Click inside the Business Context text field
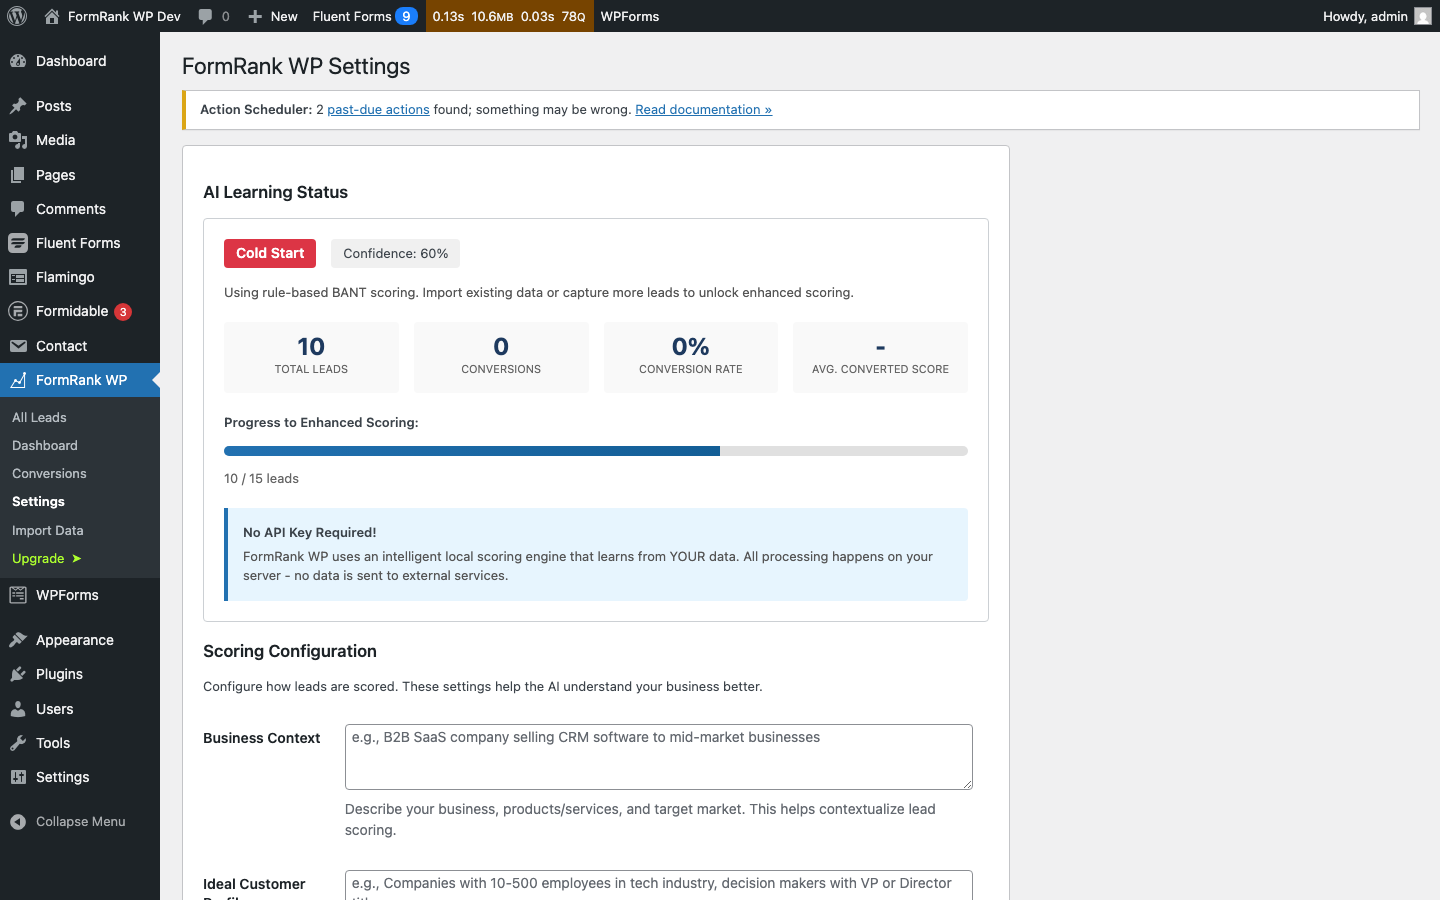 [658, 757]
